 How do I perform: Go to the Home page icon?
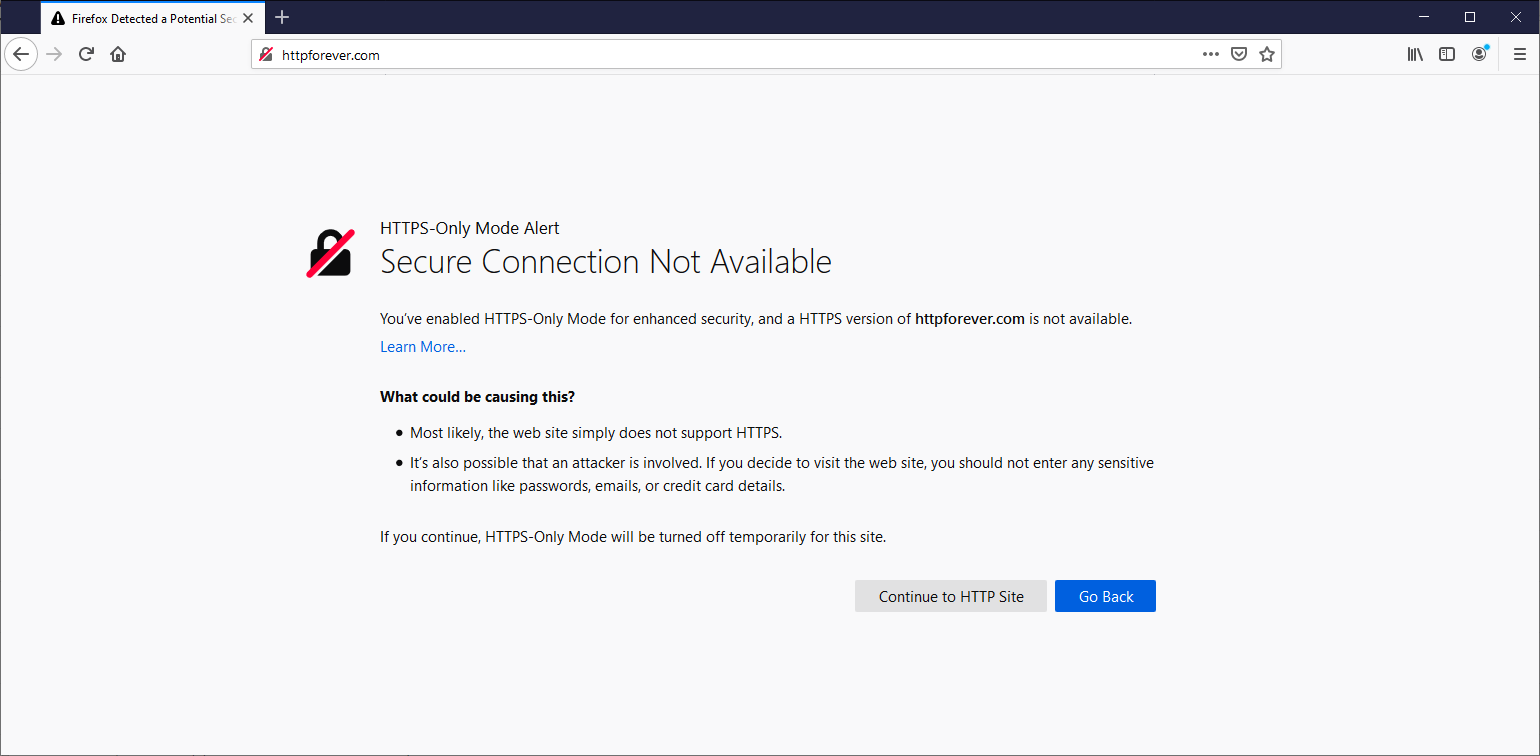[118, 54]
